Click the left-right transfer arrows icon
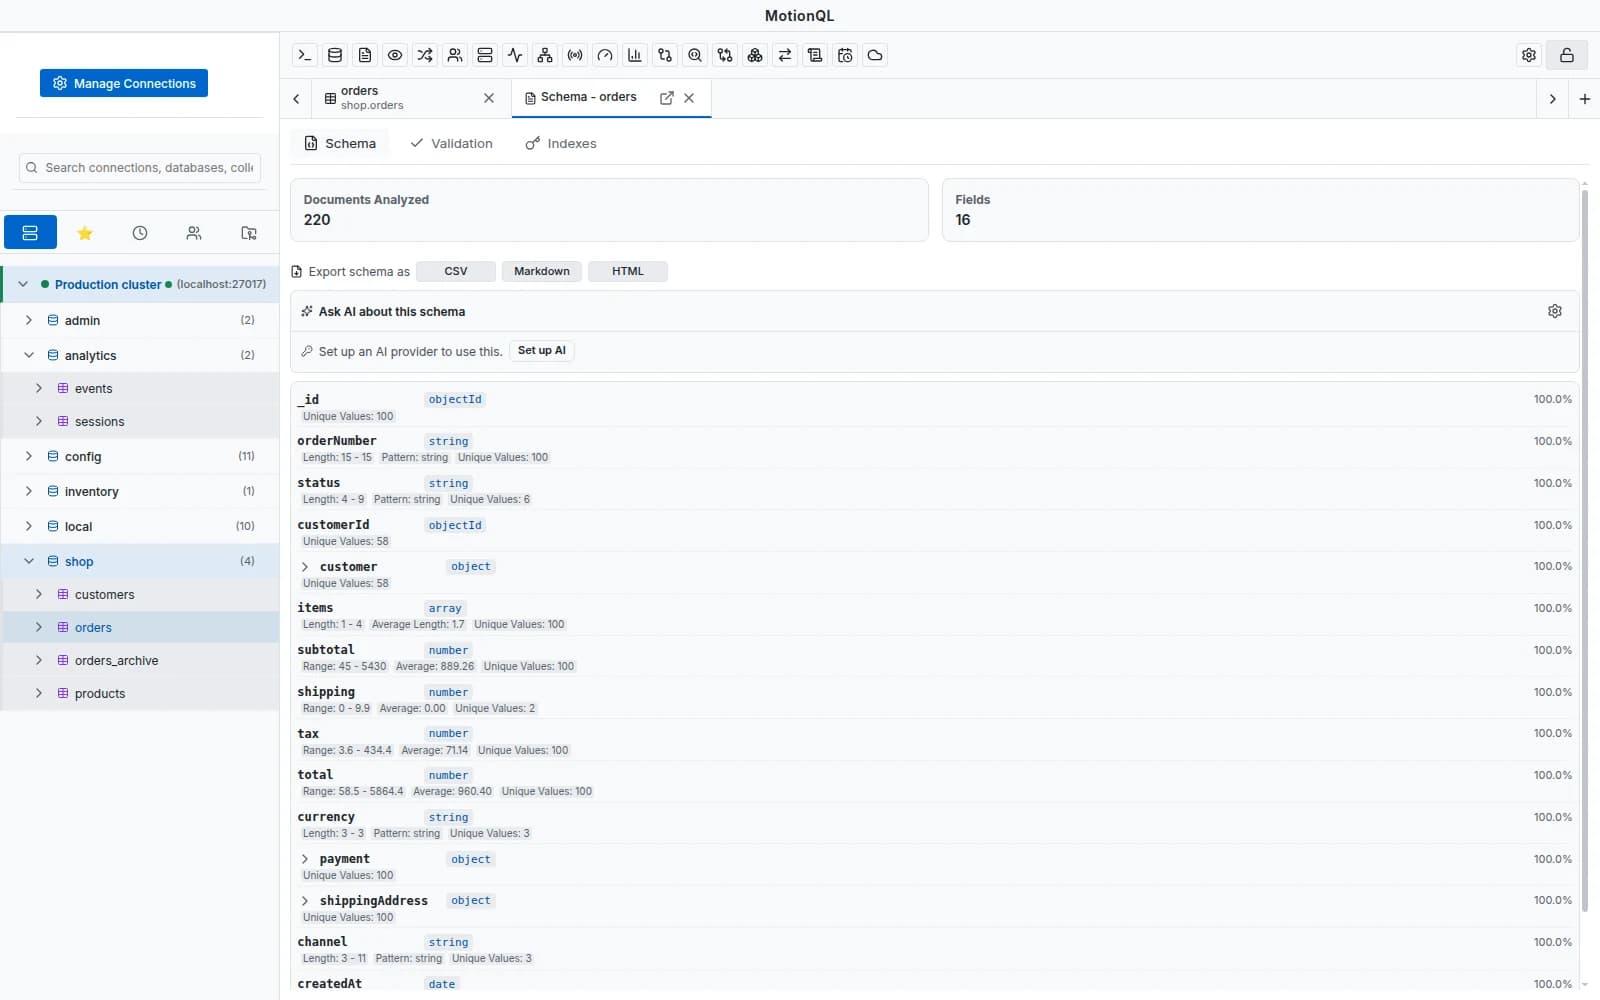Viewport: 1600px width, 1000px height. click(785, 55)
